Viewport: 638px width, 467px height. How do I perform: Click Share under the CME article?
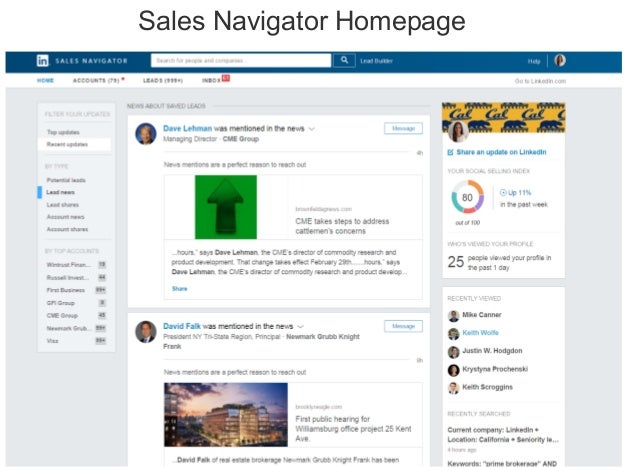179,289
